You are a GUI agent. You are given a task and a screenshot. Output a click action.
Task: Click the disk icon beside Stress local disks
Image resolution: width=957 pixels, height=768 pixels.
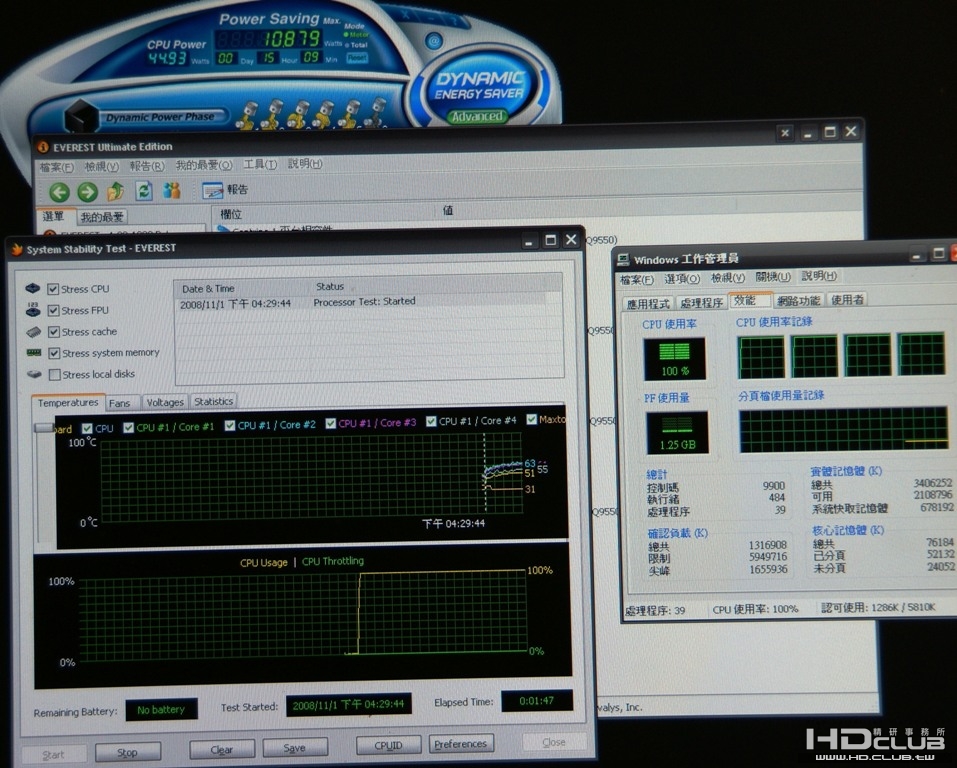tap(34, 374)
